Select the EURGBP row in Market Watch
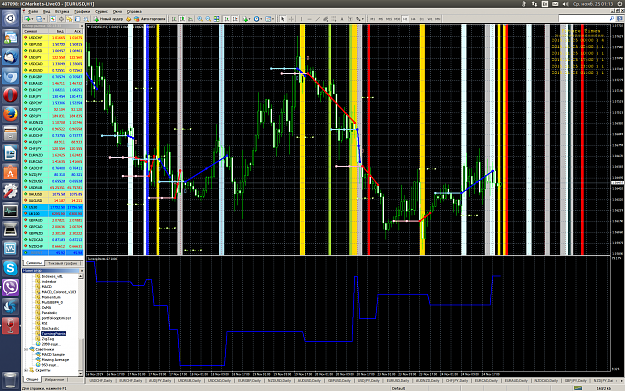 (x=53, y=77)
